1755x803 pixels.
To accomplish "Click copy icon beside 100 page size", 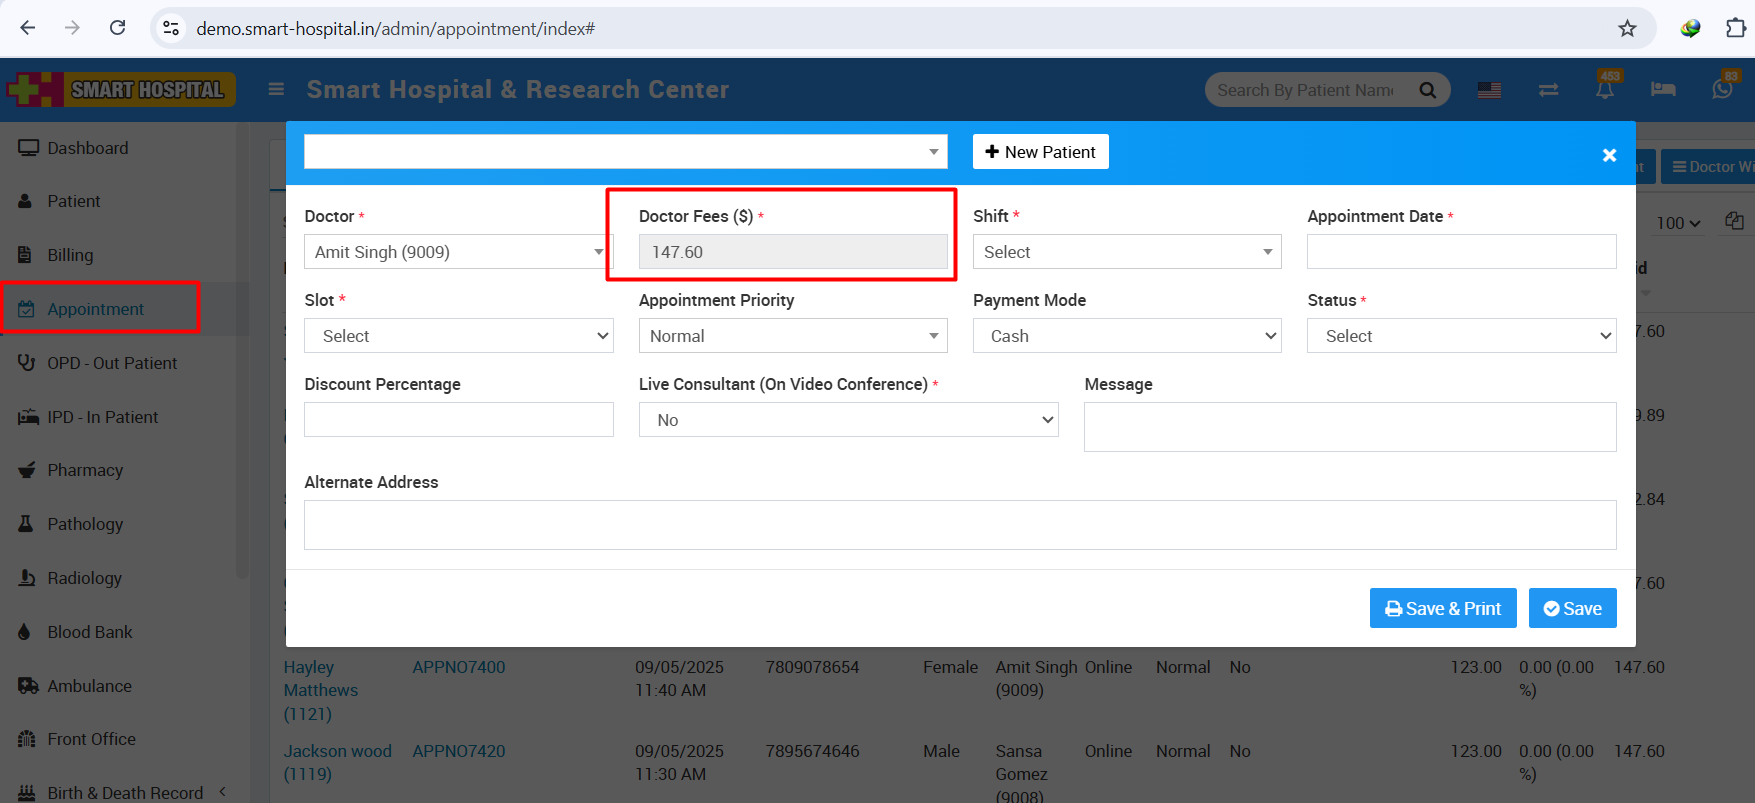I will click(x=1735, y=221).
